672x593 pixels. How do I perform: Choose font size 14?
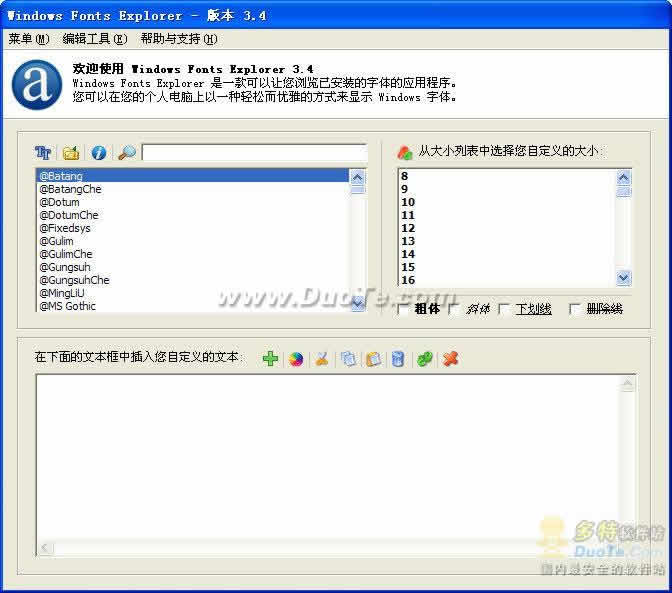tap(508, 254)
